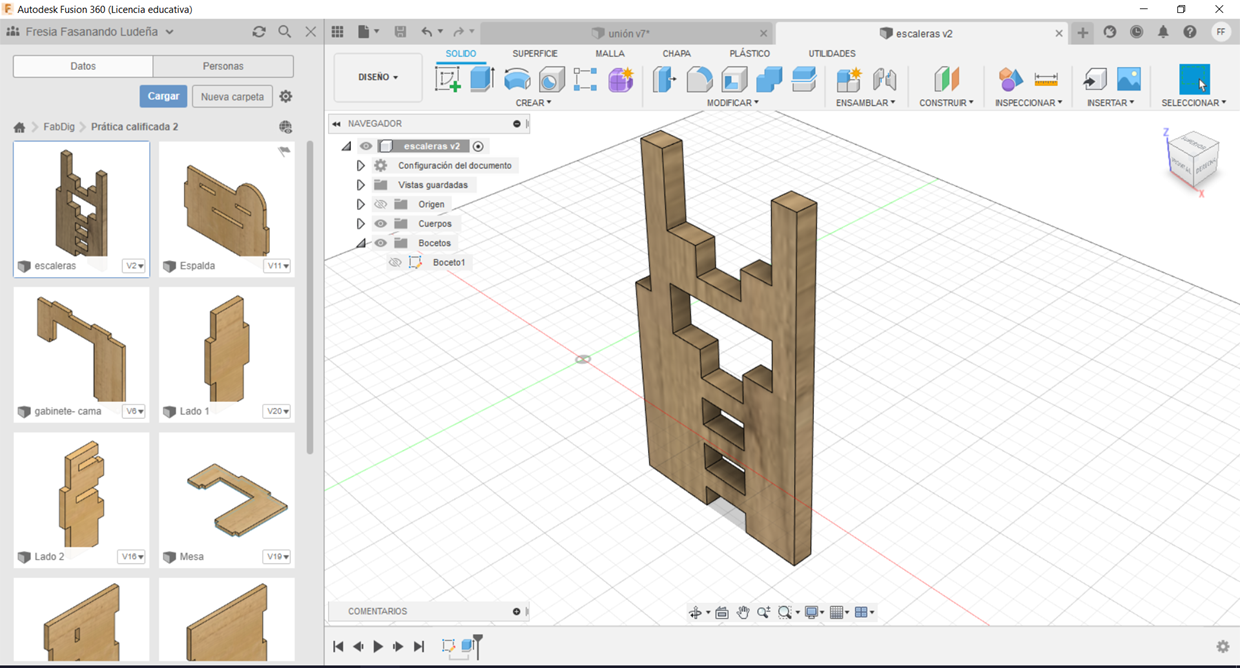This screenshot has width=1240, height=668.
Task: Select the Measure tool under Inspeccionar
Action: pos(1046,80)
